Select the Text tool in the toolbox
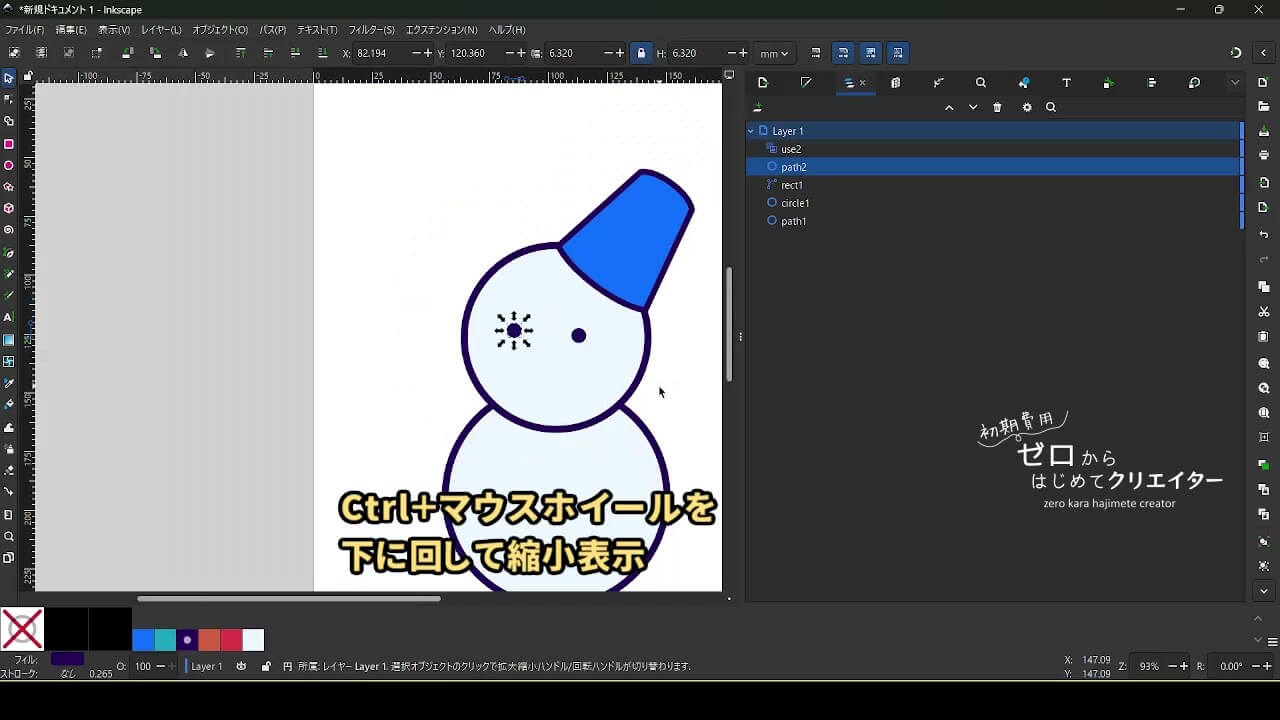 click(9, 318)
